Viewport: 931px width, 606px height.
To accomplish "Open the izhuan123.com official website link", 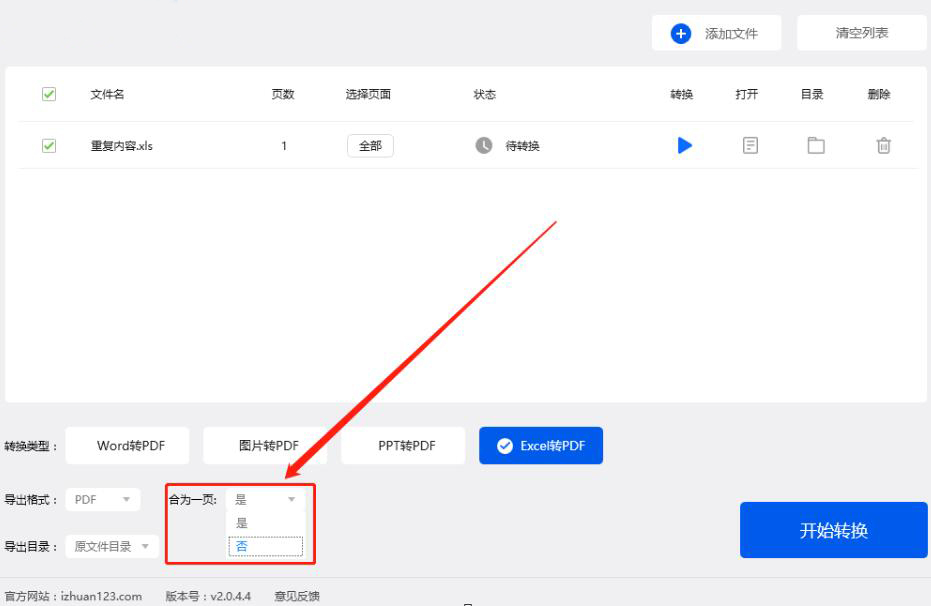I will (x=101, y=596).
